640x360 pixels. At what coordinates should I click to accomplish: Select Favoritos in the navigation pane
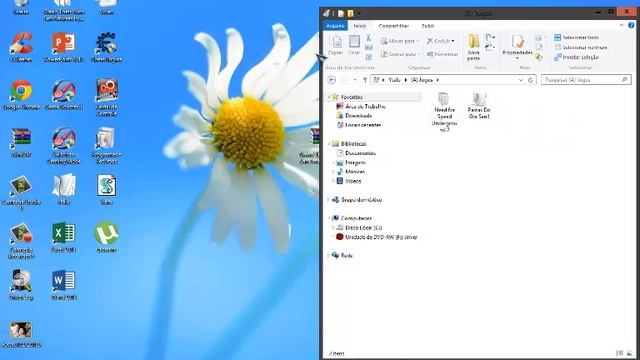351,97
